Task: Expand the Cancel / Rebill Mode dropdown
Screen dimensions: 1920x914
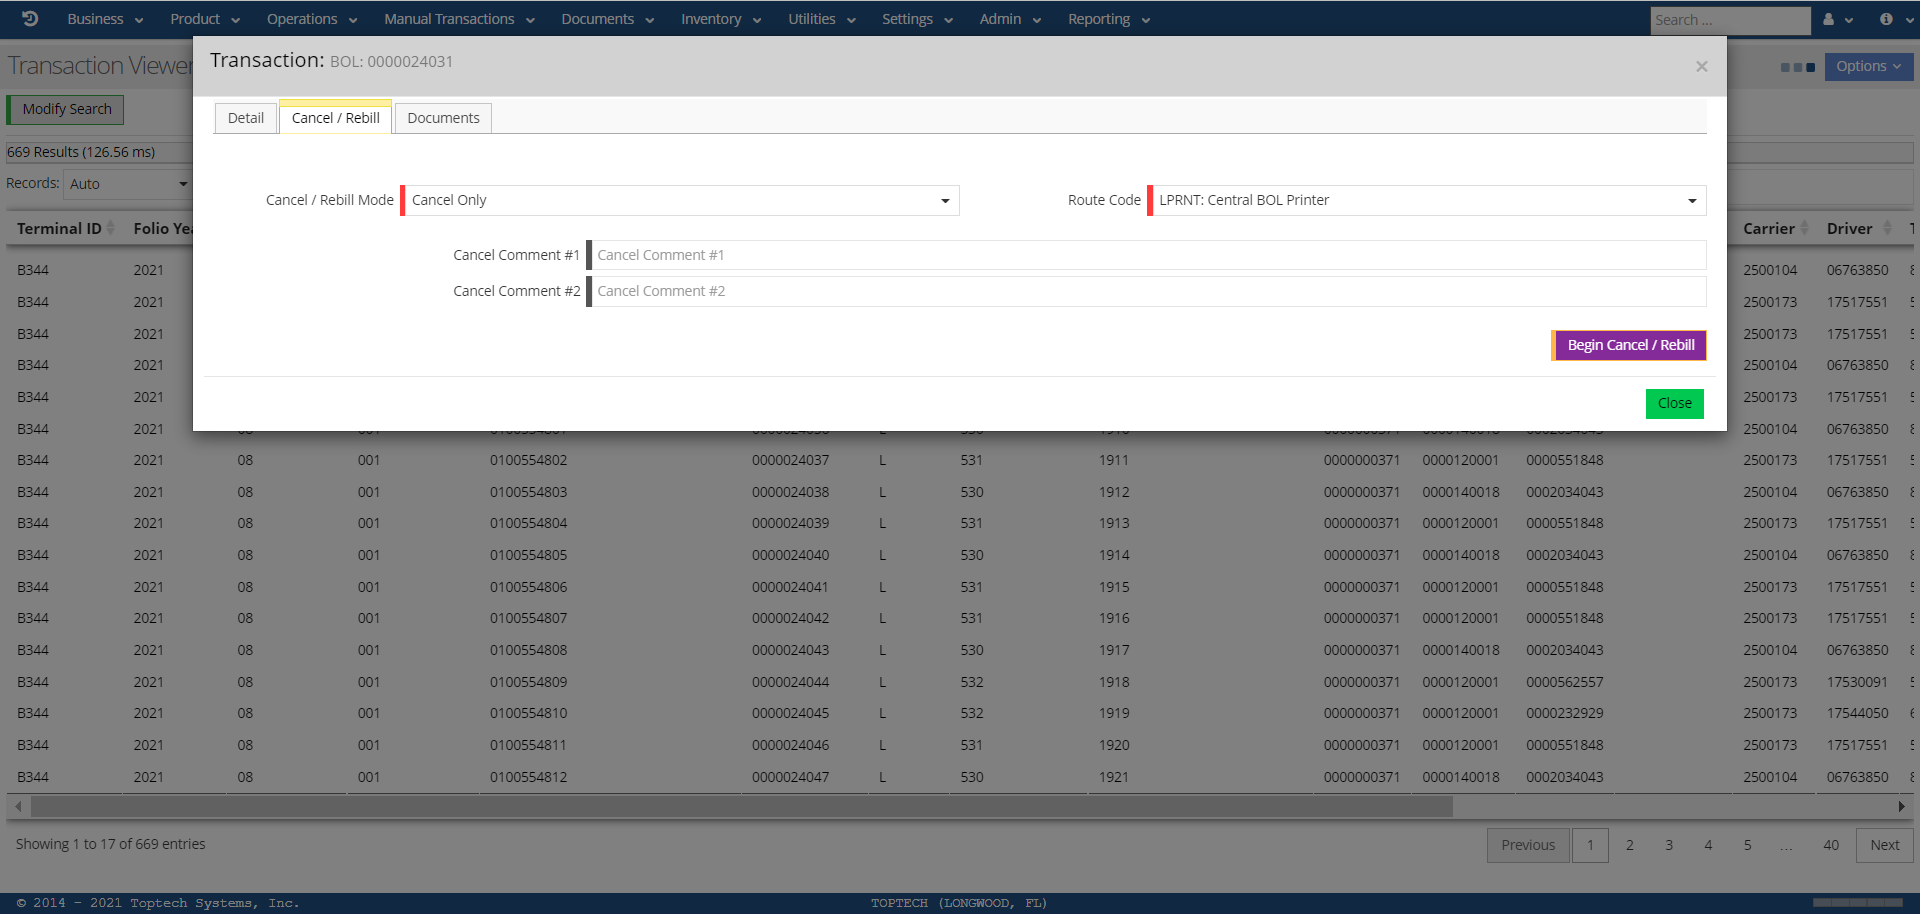Action: click(x=680, y=201)
